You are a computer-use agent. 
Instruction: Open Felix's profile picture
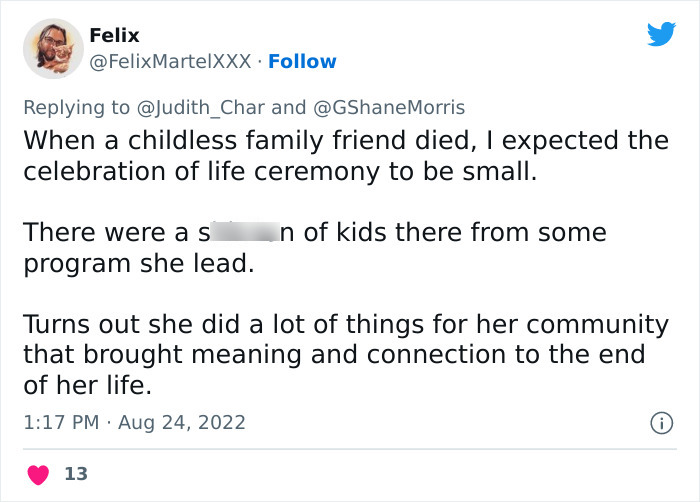52,48
